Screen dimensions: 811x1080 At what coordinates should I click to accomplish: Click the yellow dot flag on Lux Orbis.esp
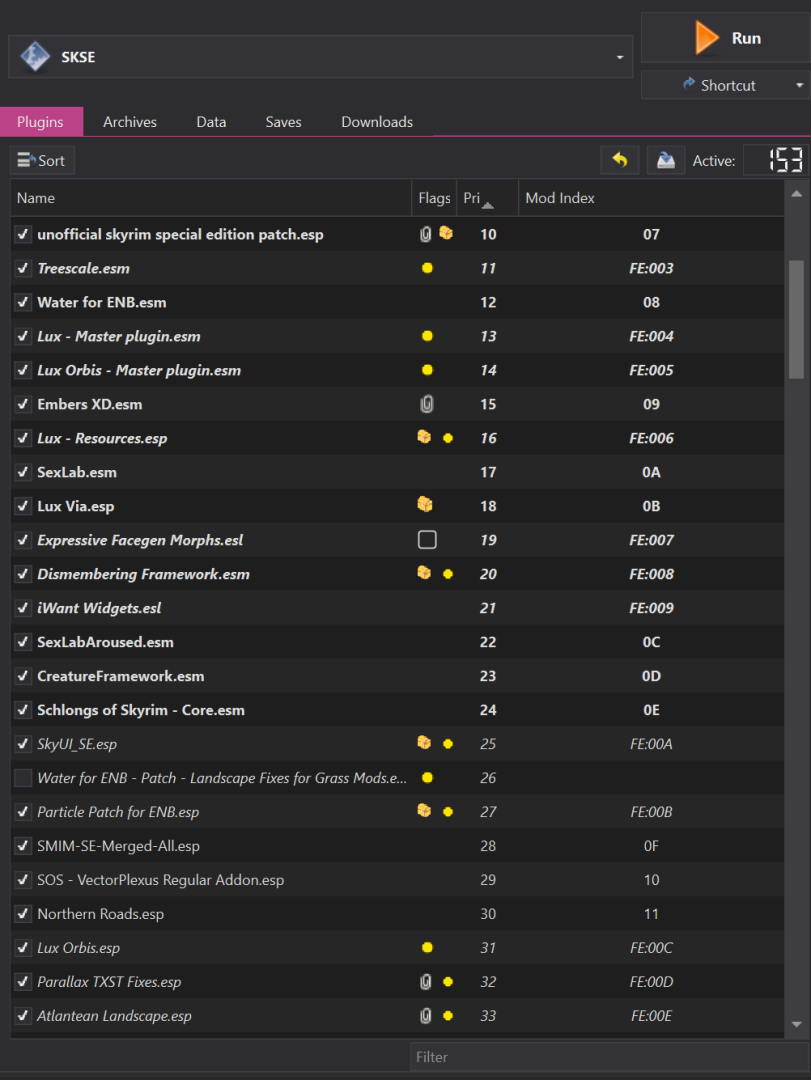[427, 948]
